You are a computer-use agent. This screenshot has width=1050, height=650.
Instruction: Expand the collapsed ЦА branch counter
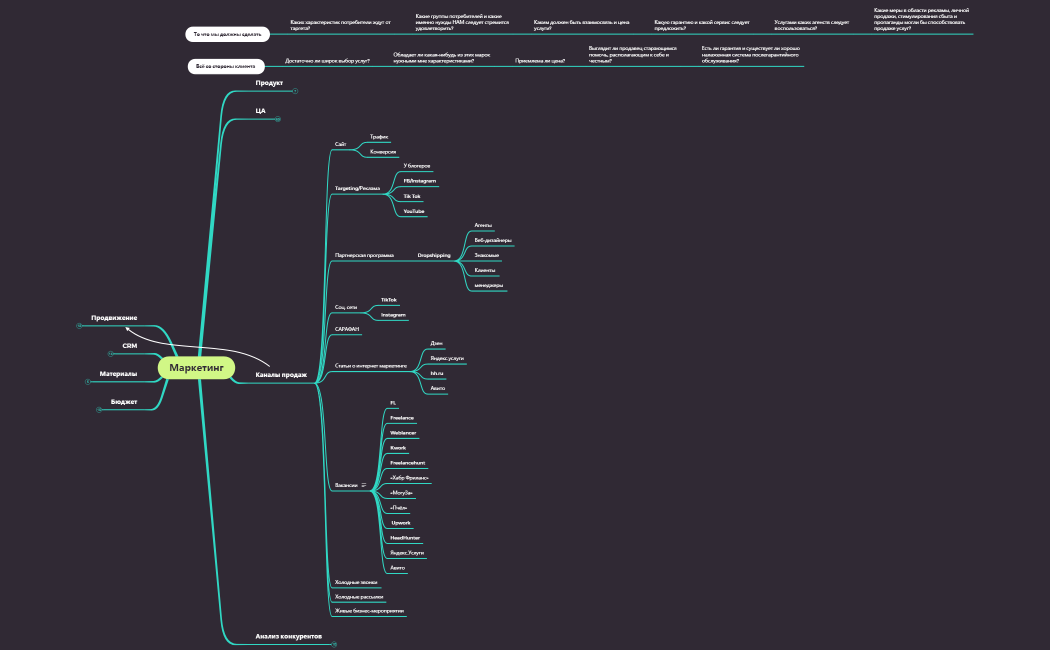coord(277,120)
